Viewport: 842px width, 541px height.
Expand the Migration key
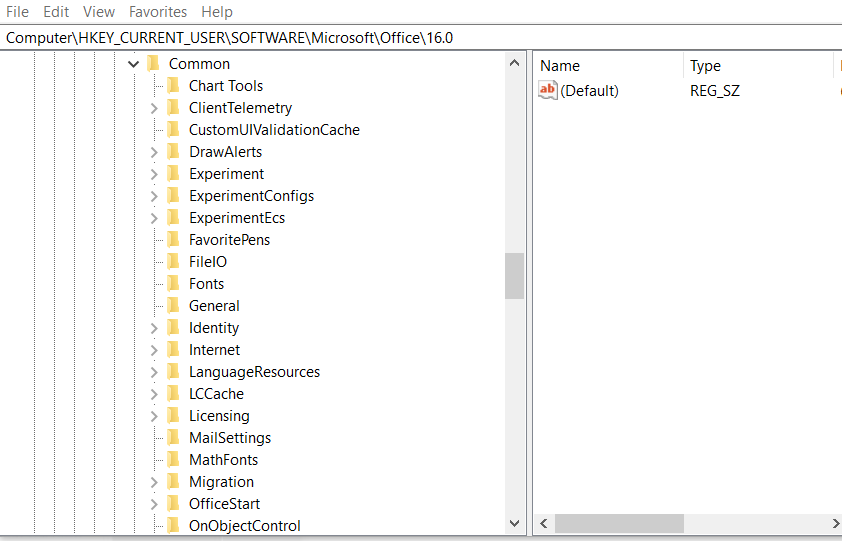154,482
